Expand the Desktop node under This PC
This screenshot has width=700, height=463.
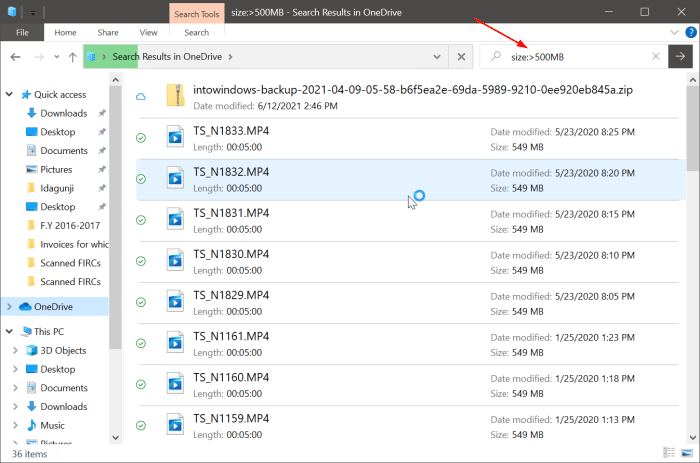pyautogui.click(x=16, y=369)
